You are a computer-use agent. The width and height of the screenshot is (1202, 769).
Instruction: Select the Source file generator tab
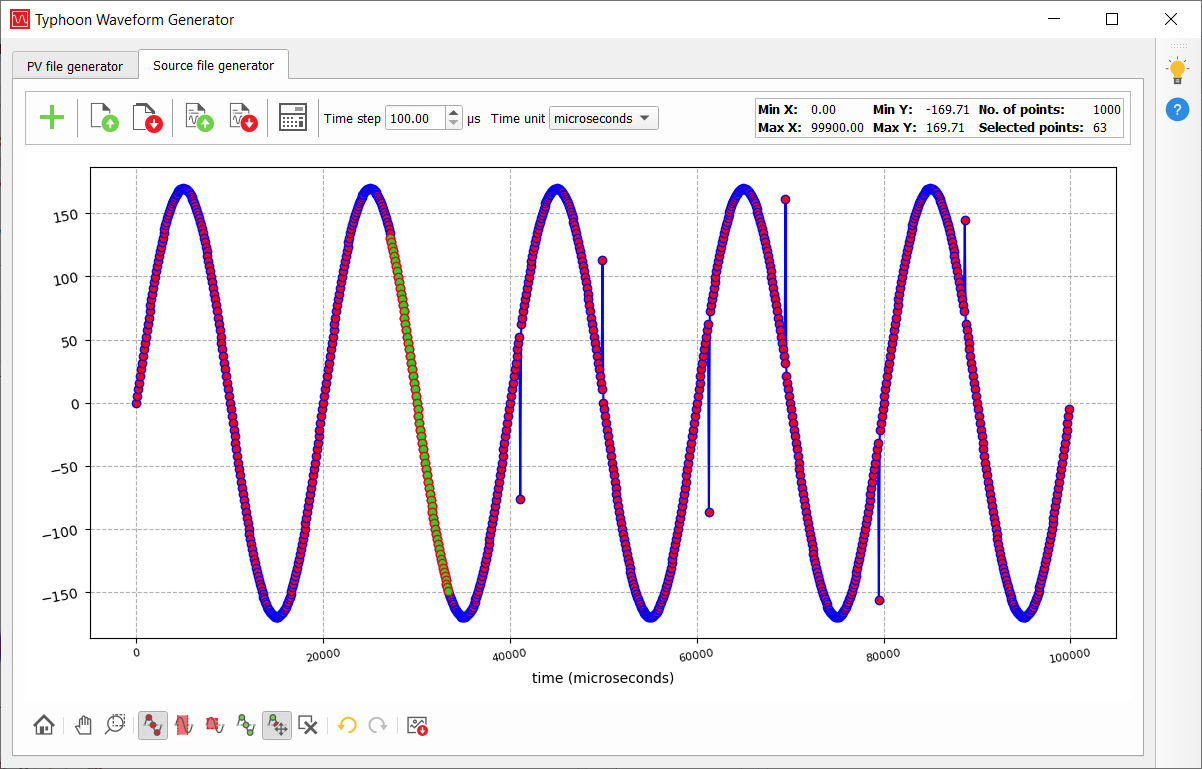tap(213, 65)
